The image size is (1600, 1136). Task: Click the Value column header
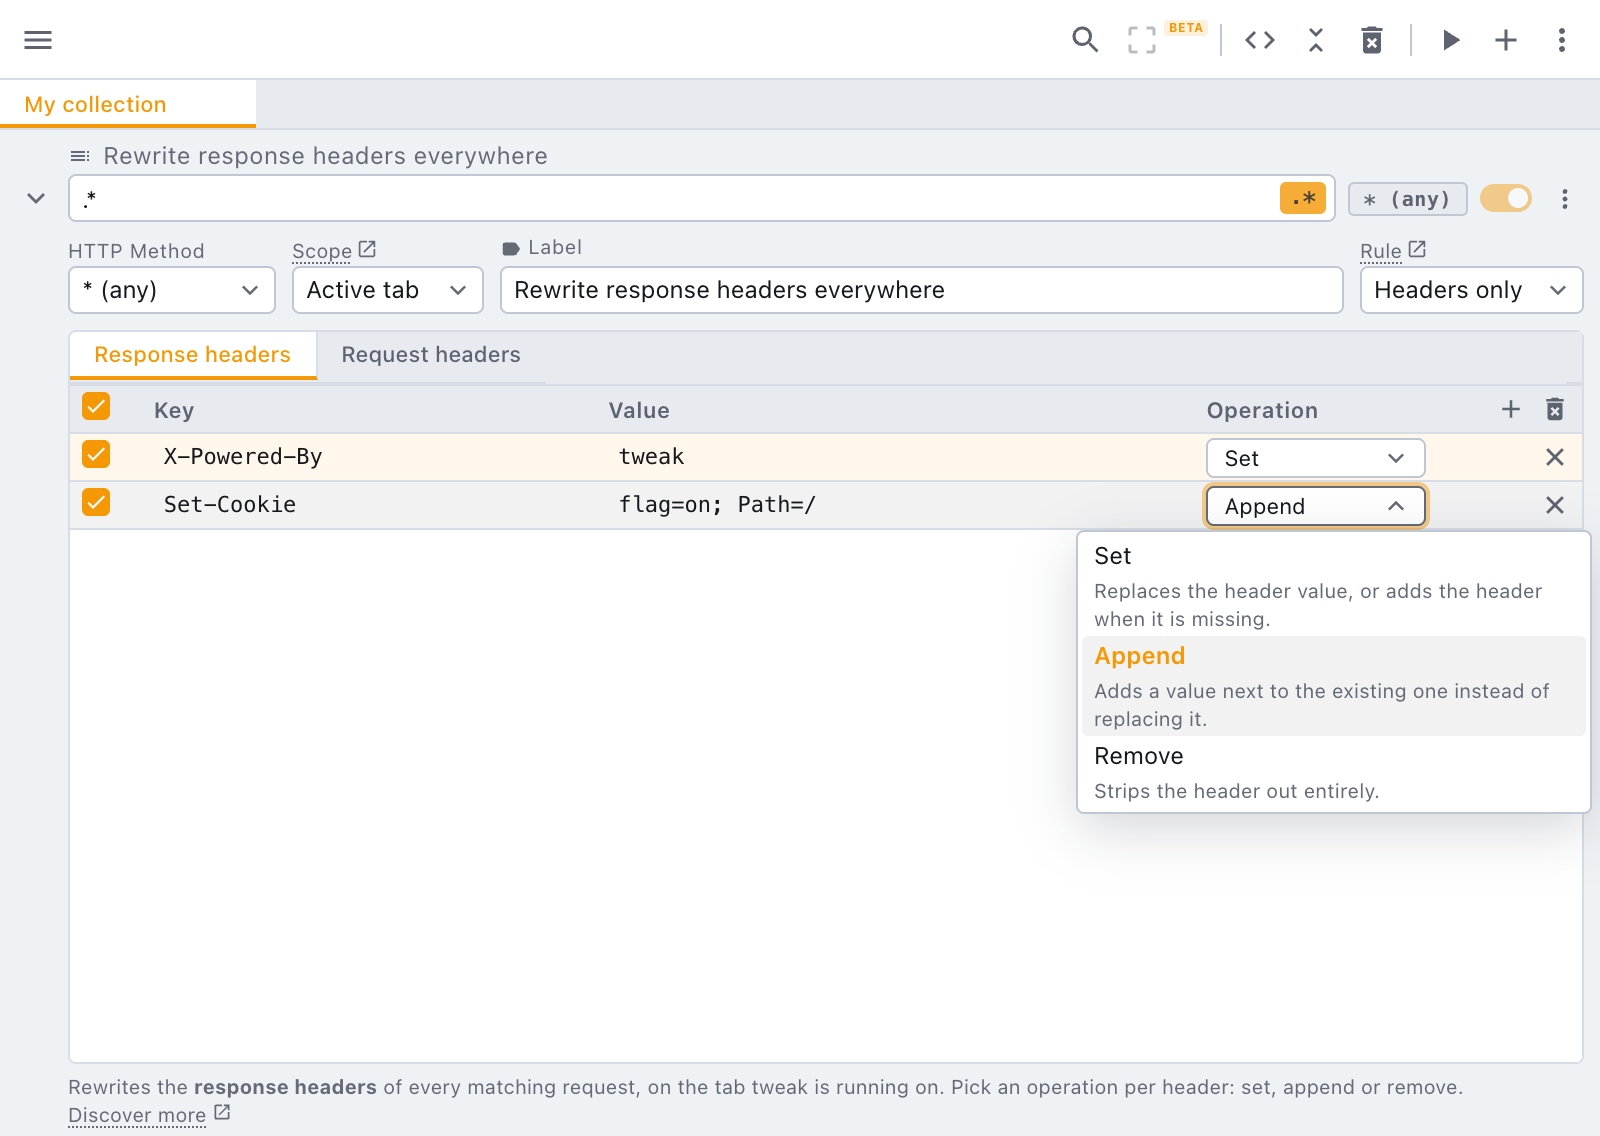(x=639, y=410)
